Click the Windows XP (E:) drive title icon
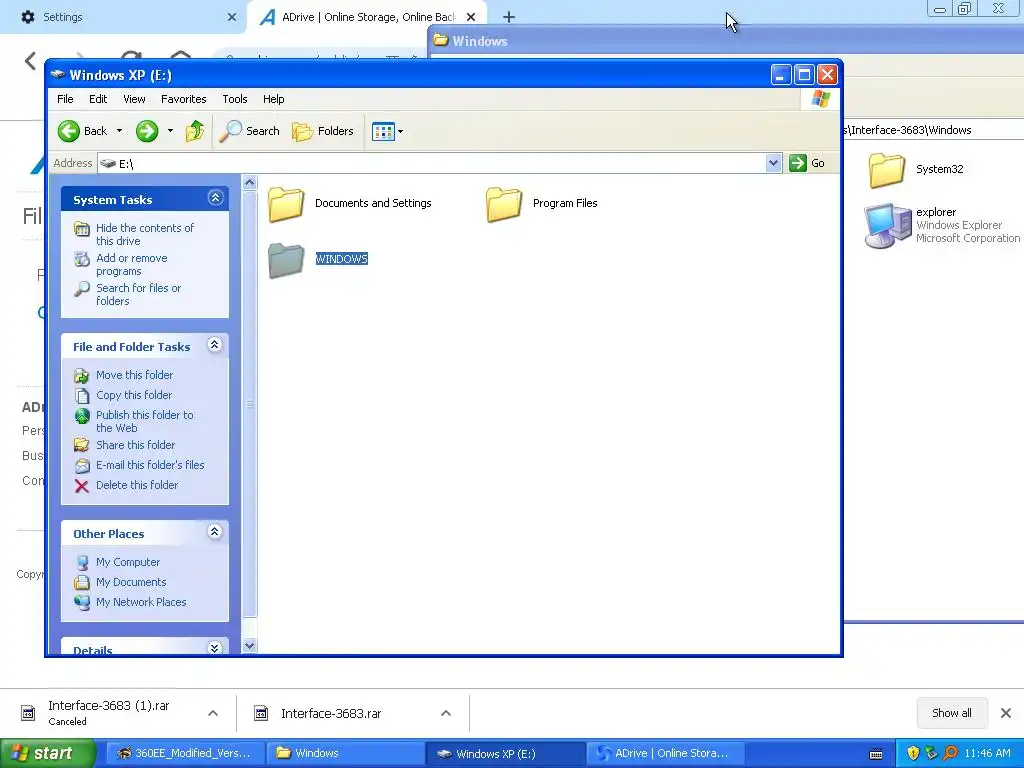Screen dimensions: 1024x768 click(57, 74)
